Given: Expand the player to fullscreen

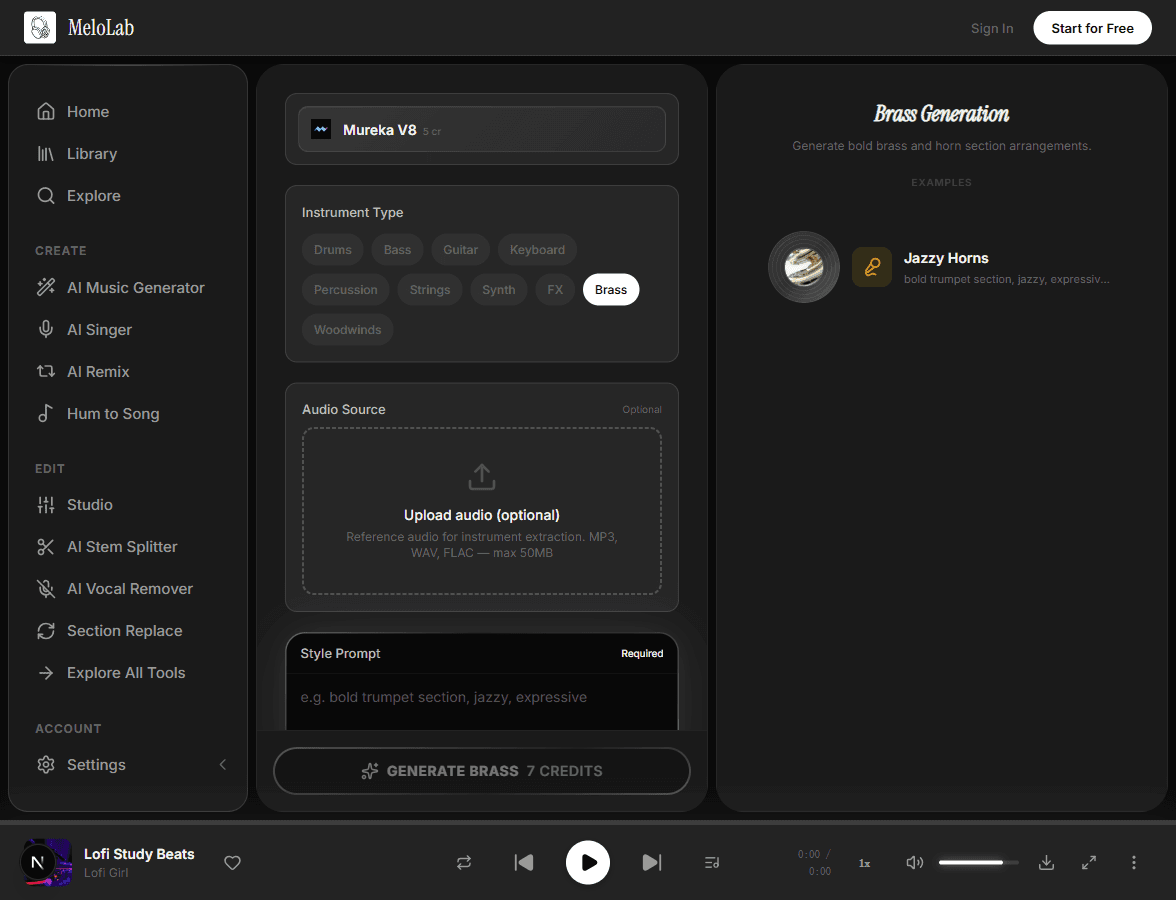Looking at the screenshot, I should [1089, 862].
